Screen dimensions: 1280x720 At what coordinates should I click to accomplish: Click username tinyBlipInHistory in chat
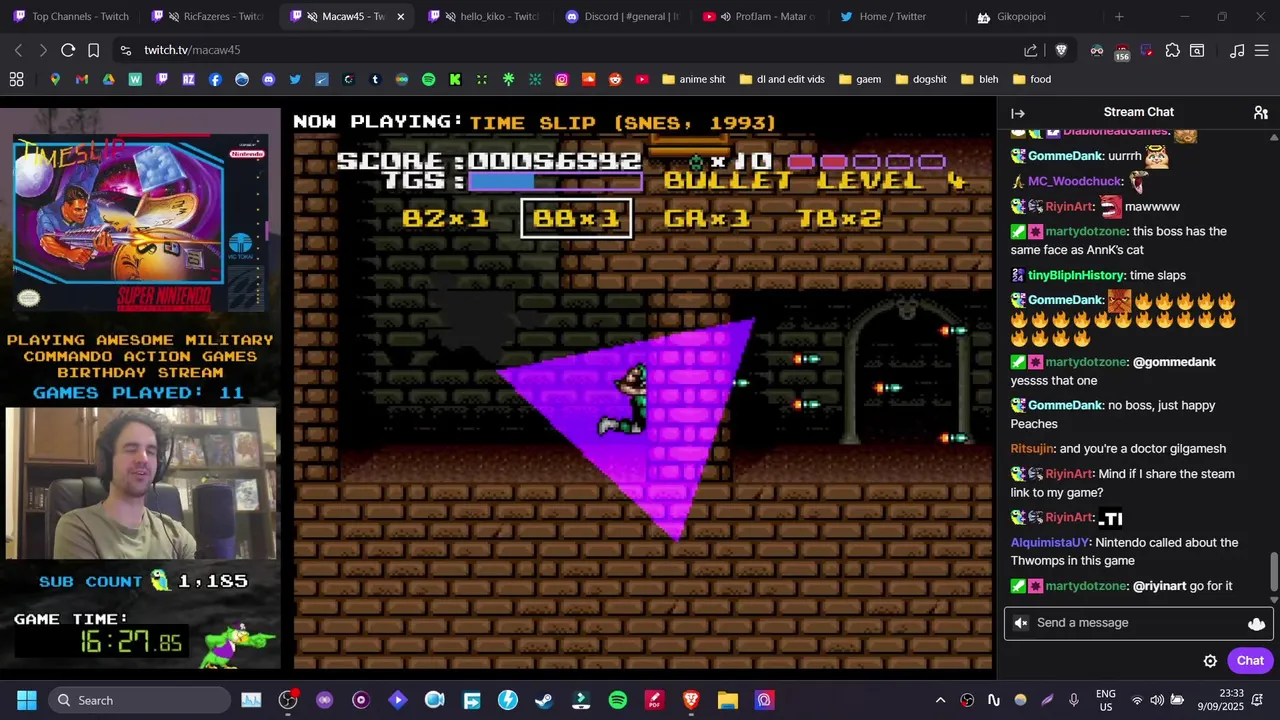(1076, 275)
